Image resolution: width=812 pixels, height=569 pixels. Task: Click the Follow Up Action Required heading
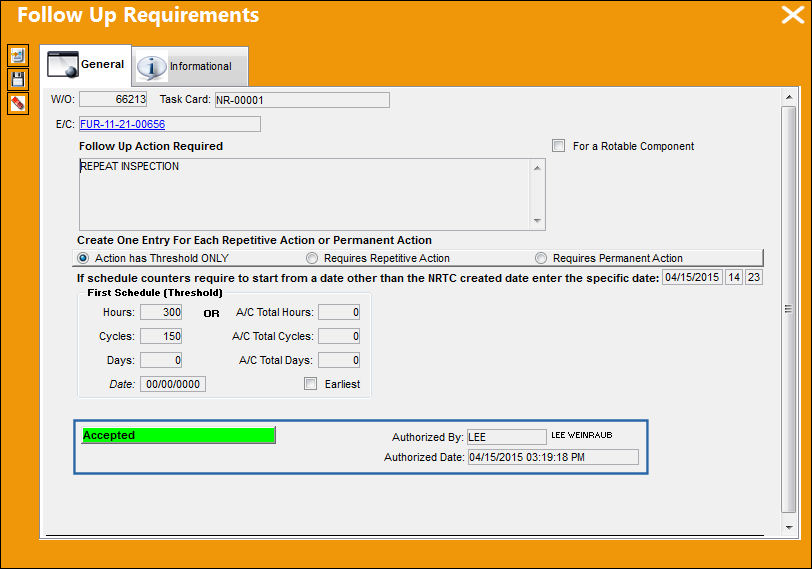[x=151, y=146]
